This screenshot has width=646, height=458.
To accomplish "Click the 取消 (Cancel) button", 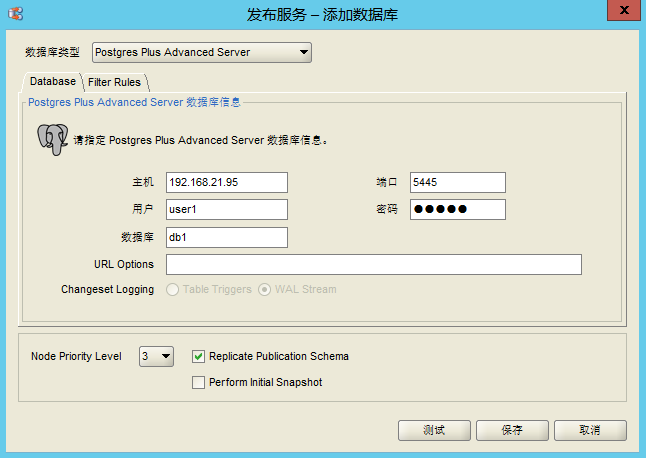I will pyautogui.click(x=590, y=430).
